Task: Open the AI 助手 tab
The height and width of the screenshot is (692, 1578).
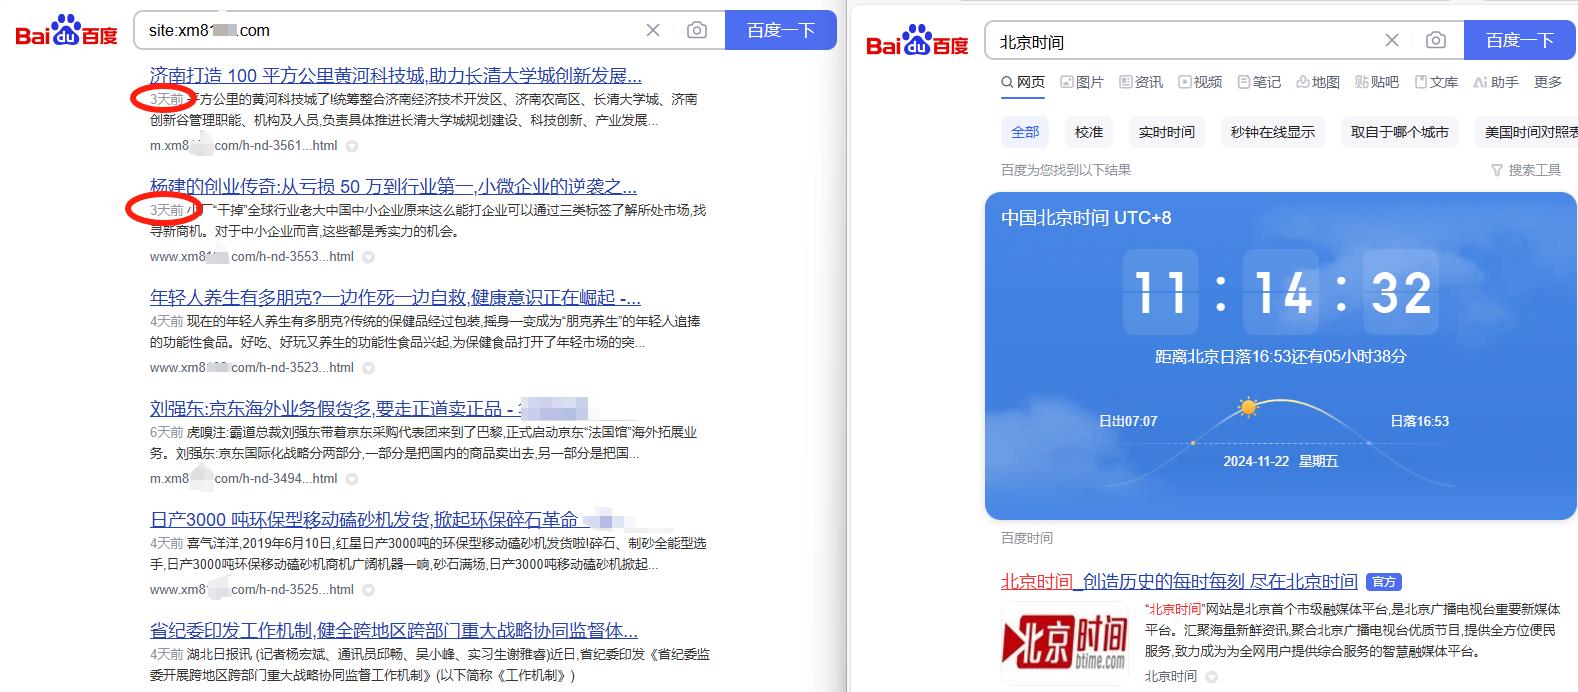Action: (1496, 82)
